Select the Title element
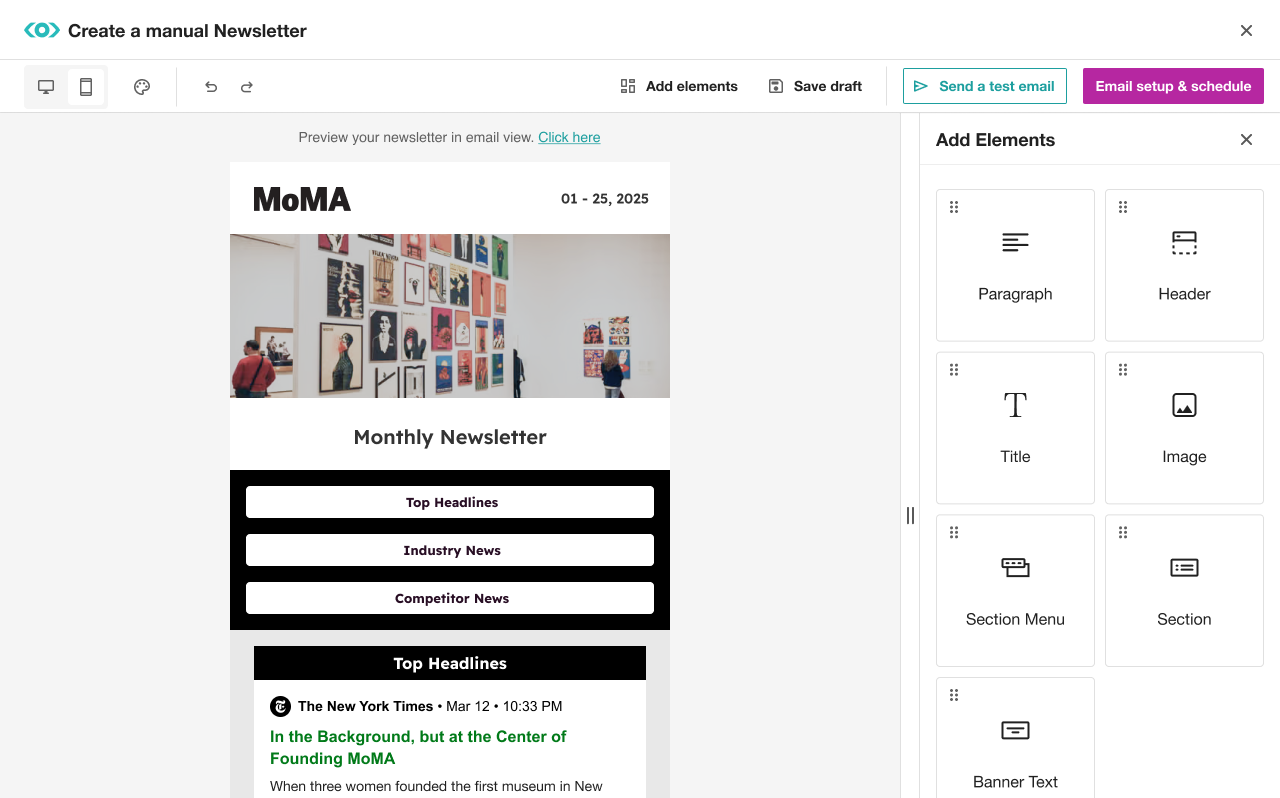This screenshot has width=1280, height=798. point(1015,427)
